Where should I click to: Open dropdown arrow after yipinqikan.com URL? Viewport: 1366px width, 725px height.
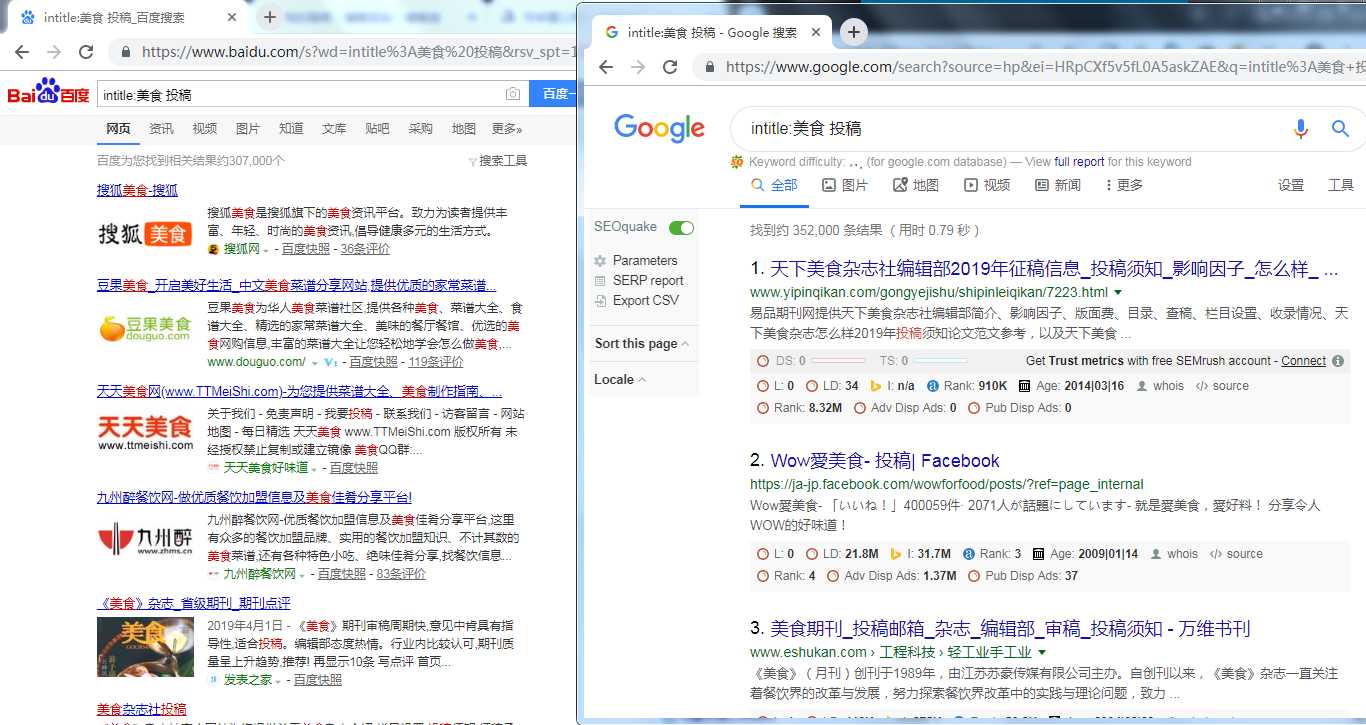pyautogui.click(x=1118, y=293)
